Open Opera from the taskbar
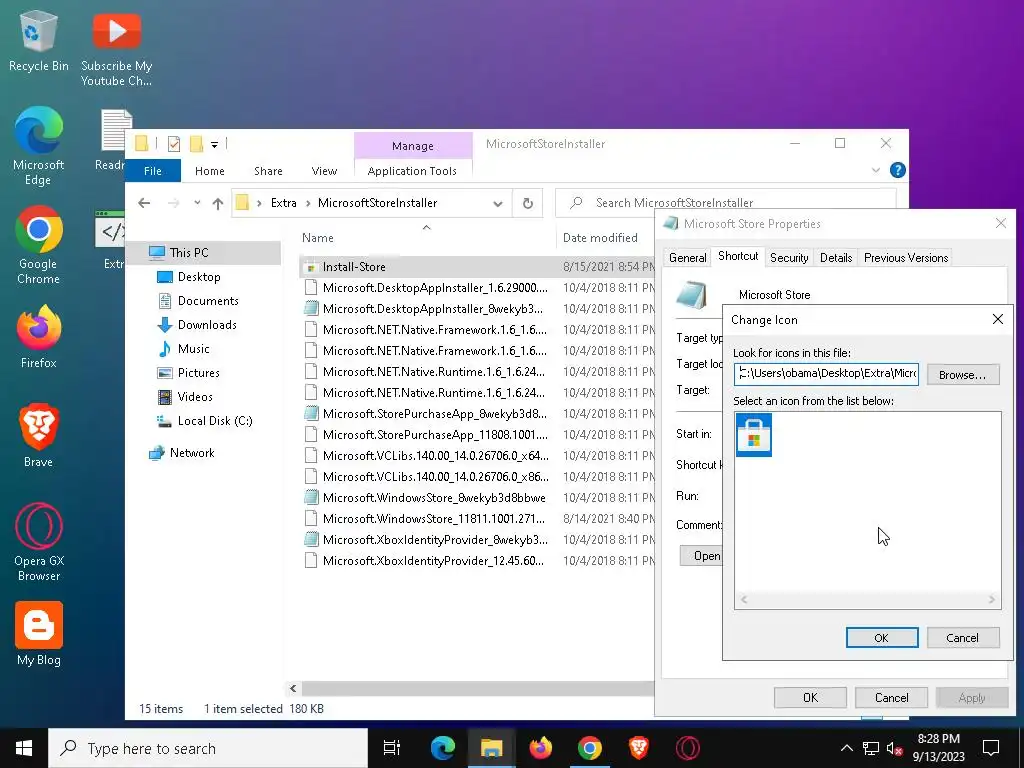 pos(687,748)
